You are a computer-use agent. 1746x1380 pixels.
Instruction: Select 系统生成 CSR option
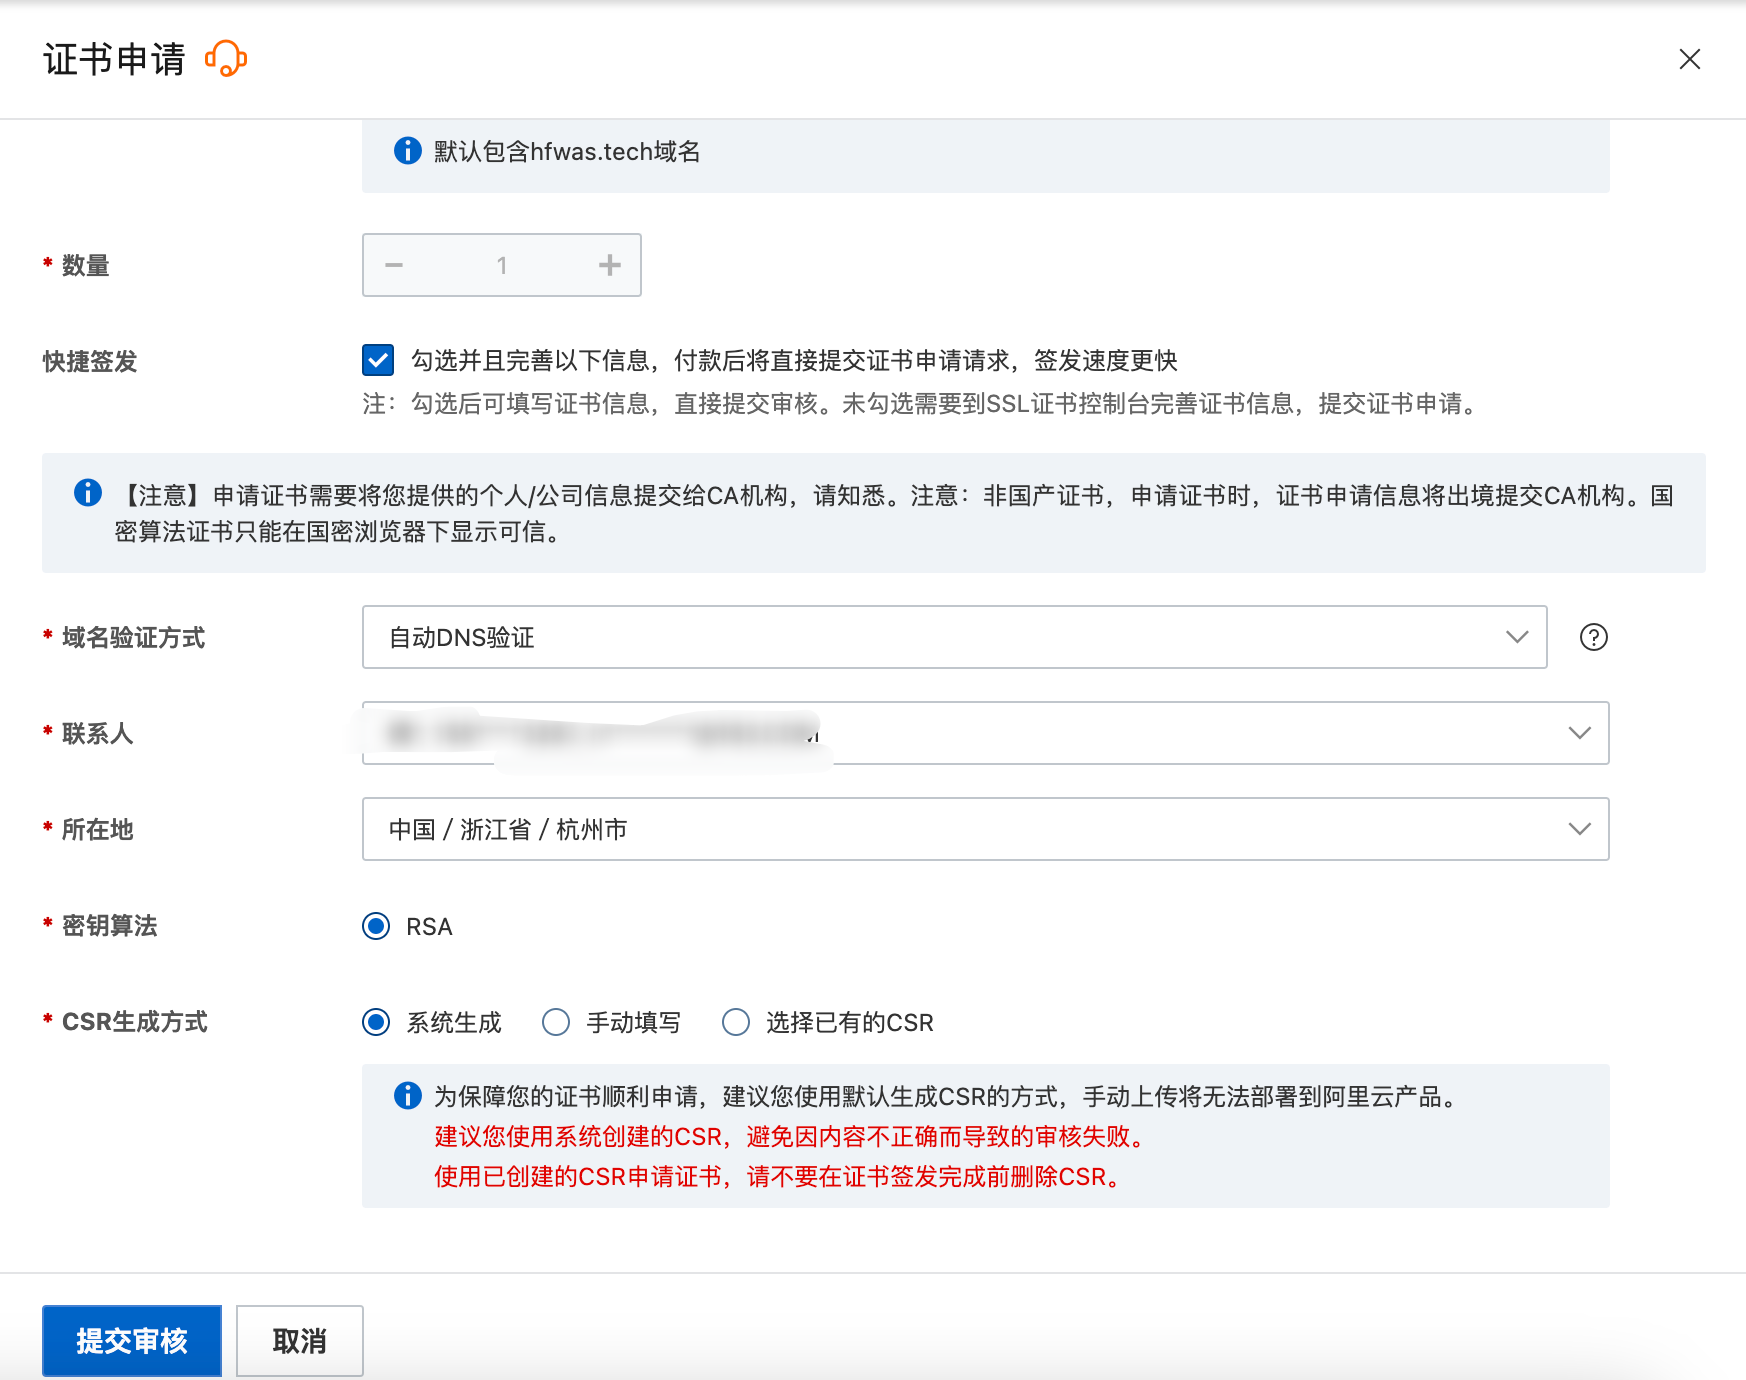click(377, 1022)
